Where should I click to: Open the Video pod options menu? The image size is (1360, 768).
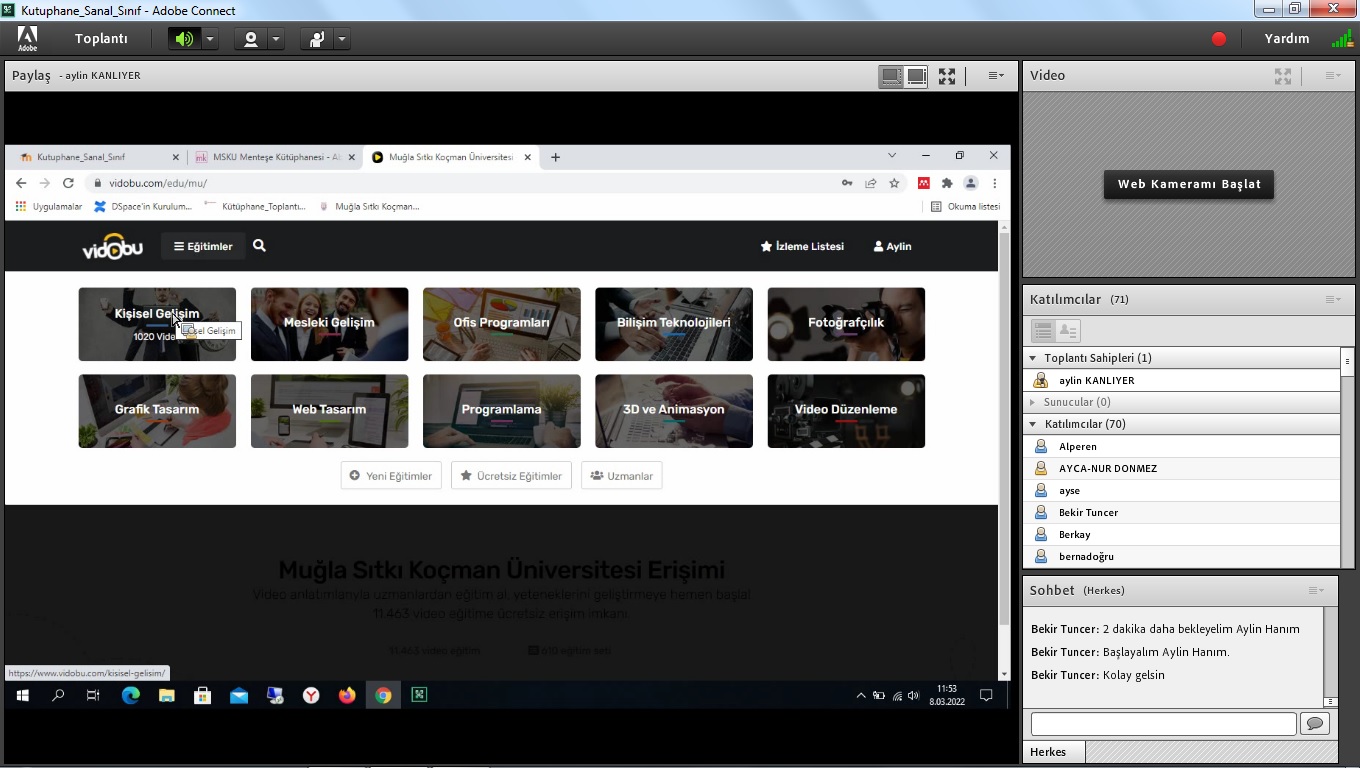click(1333, 76)
